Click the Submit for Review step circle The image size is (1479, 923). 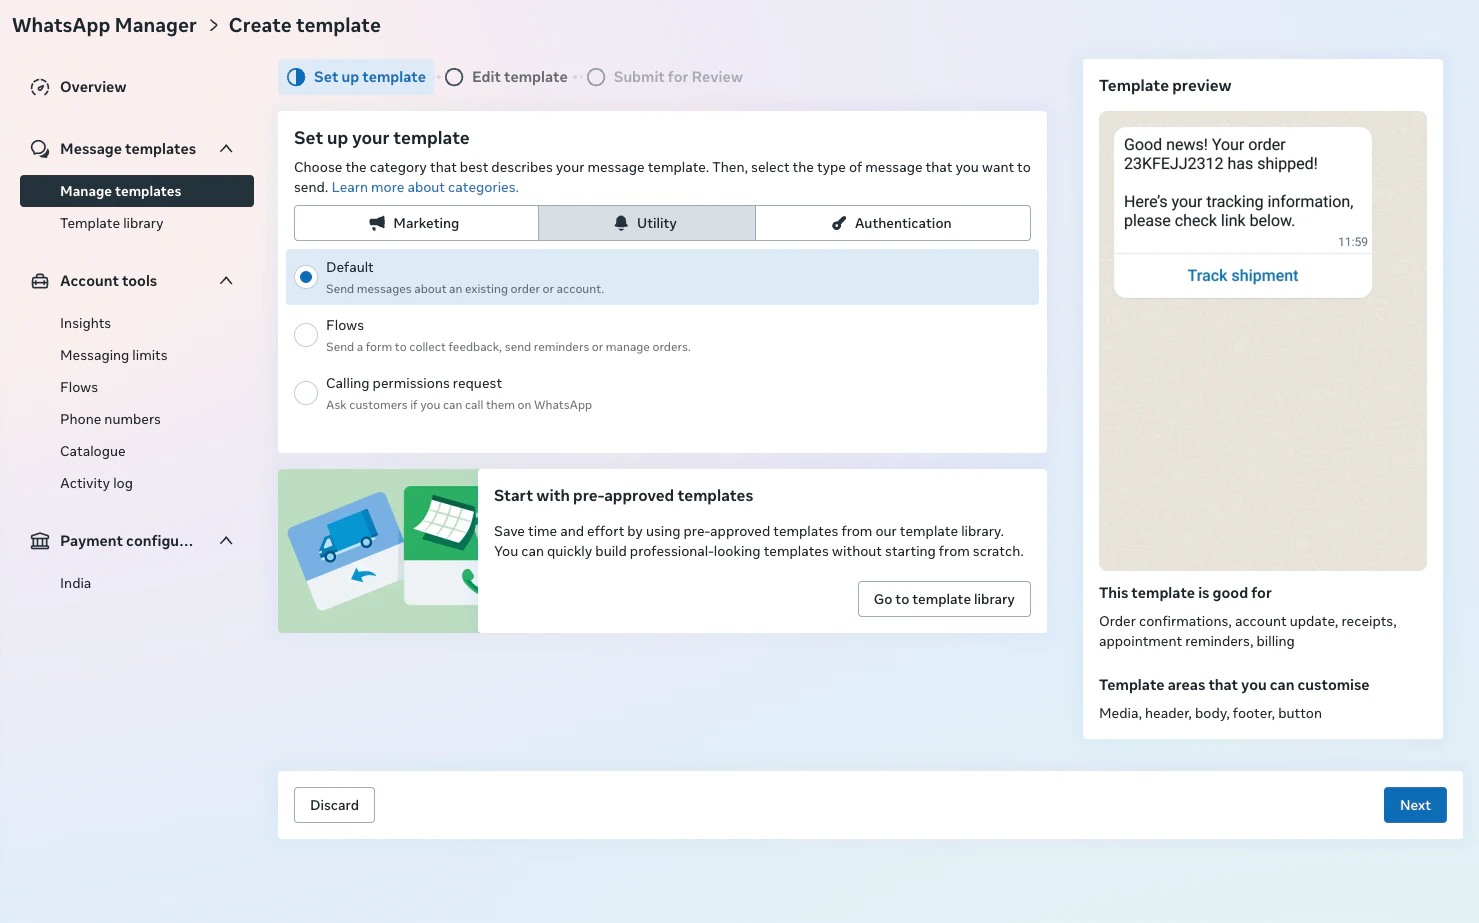[596, 77]
